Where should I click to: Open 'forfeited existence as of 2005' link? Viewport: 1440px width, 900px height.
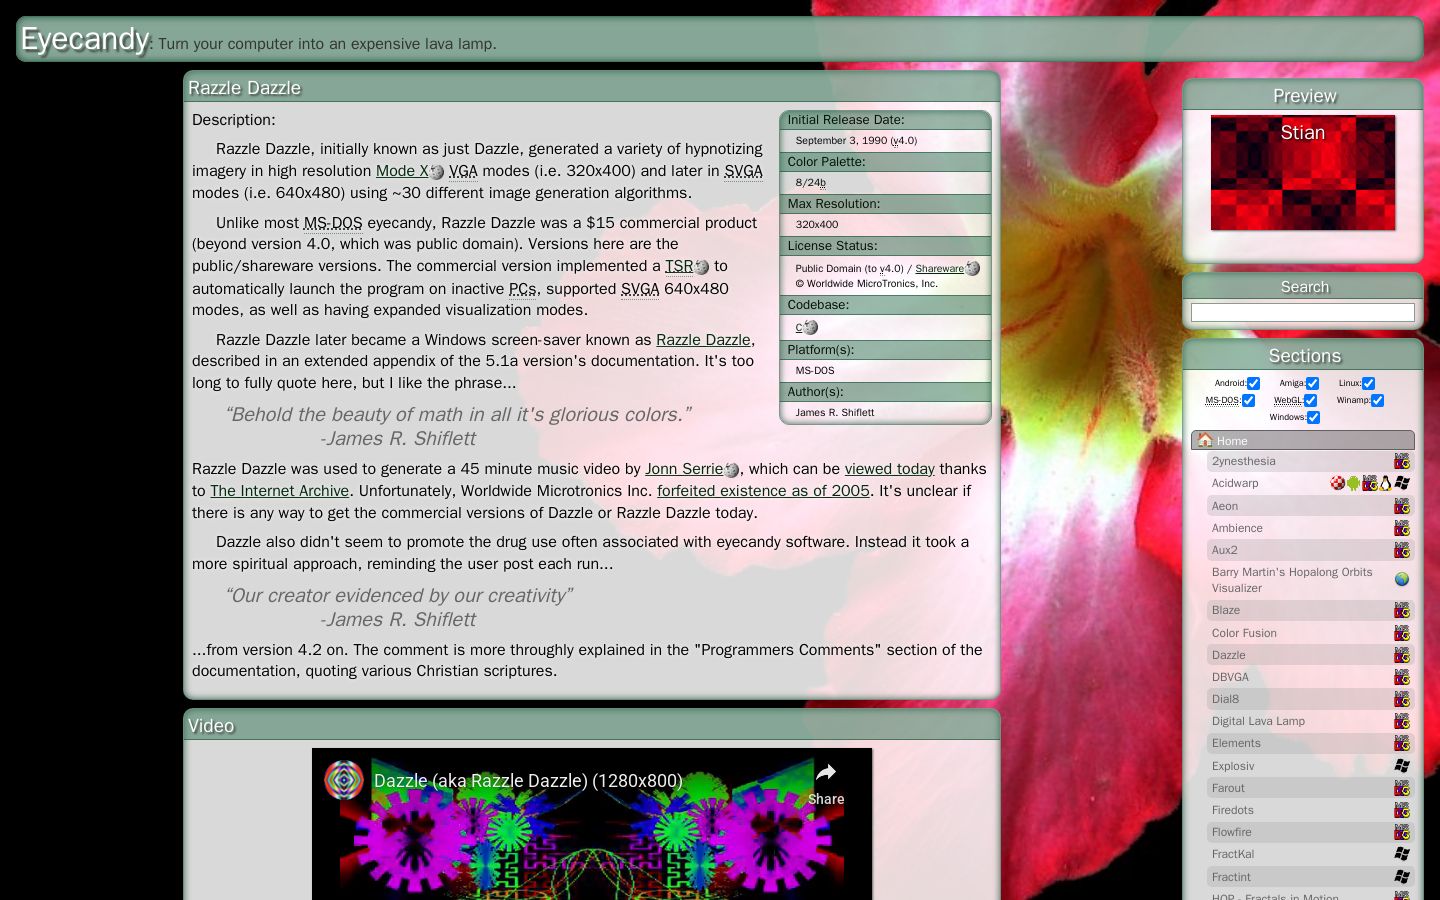click(x=763, y=491)
